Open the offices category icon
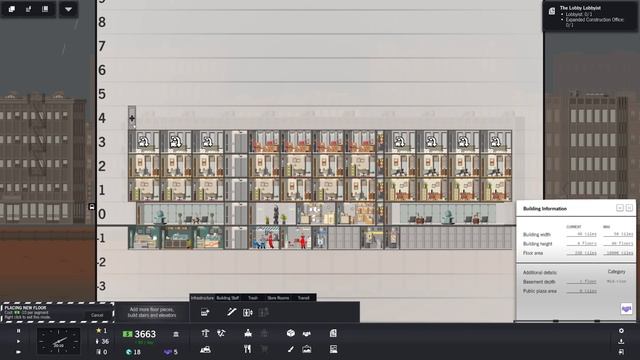 (248, 333)
